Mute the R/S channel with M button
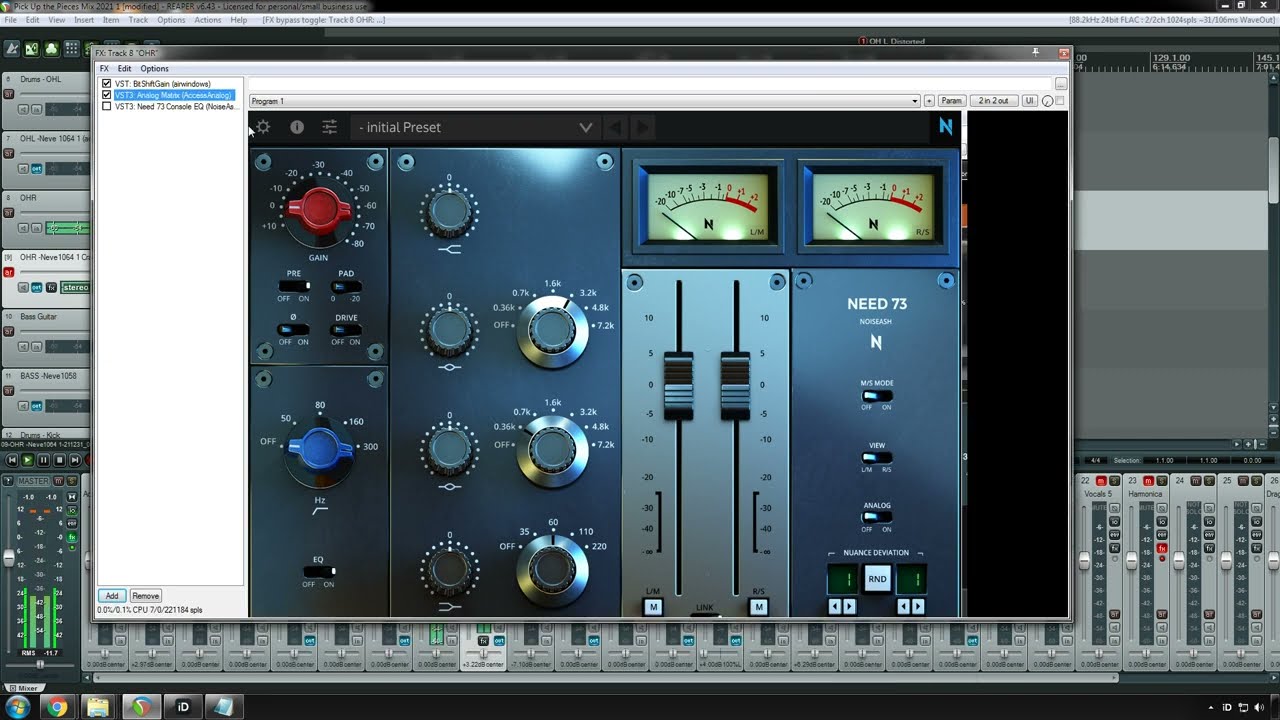The image size is (1280, 720). click(758, 607)
